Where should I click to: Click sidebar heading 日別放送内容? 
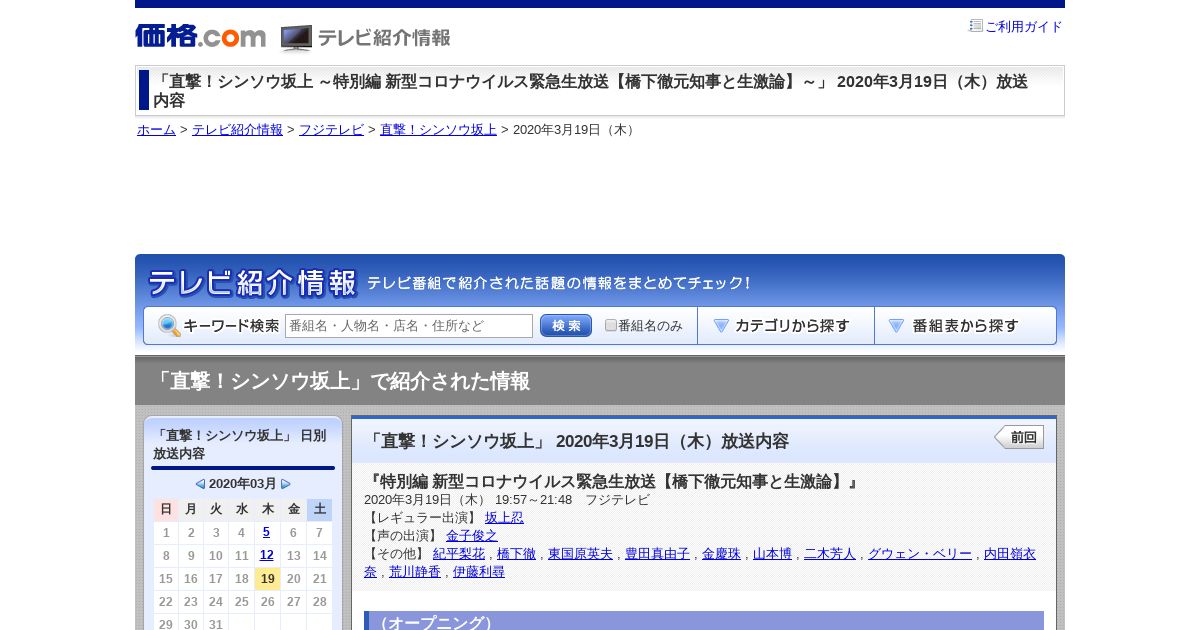239,445
